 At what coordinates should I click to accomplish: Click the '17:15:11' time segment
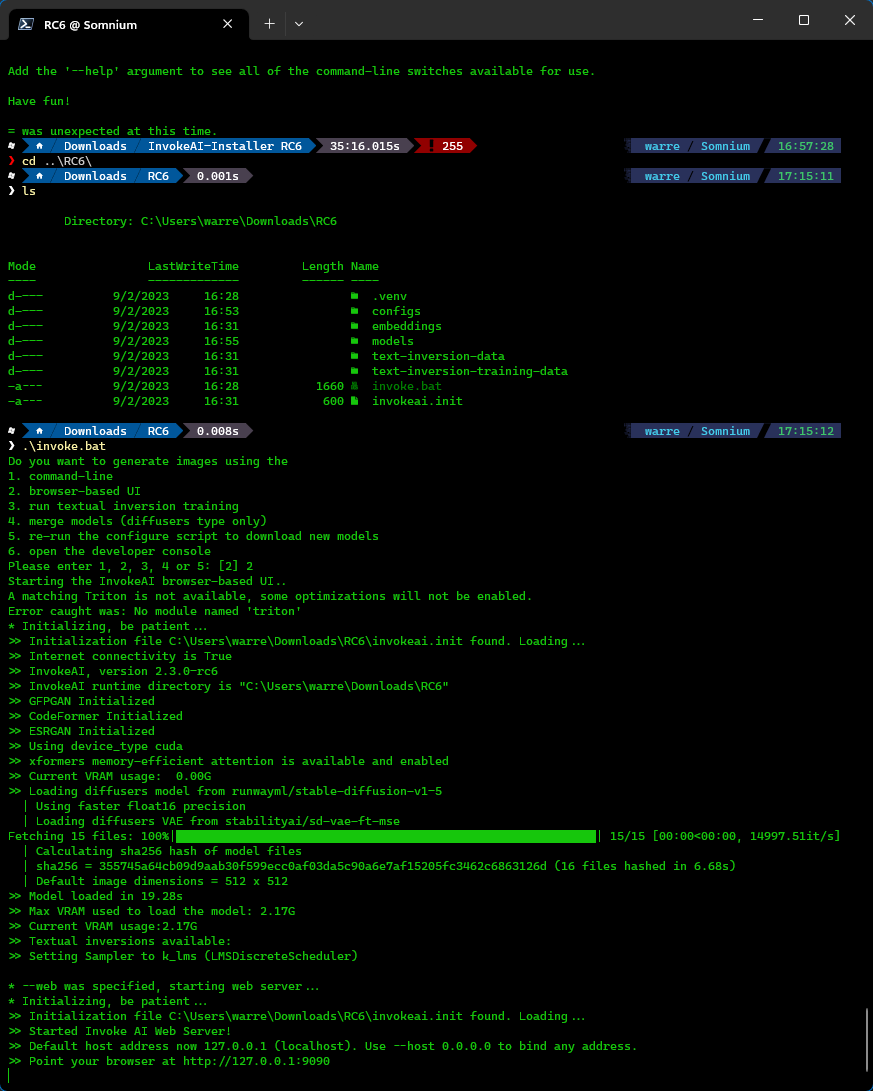pos(806,176)
